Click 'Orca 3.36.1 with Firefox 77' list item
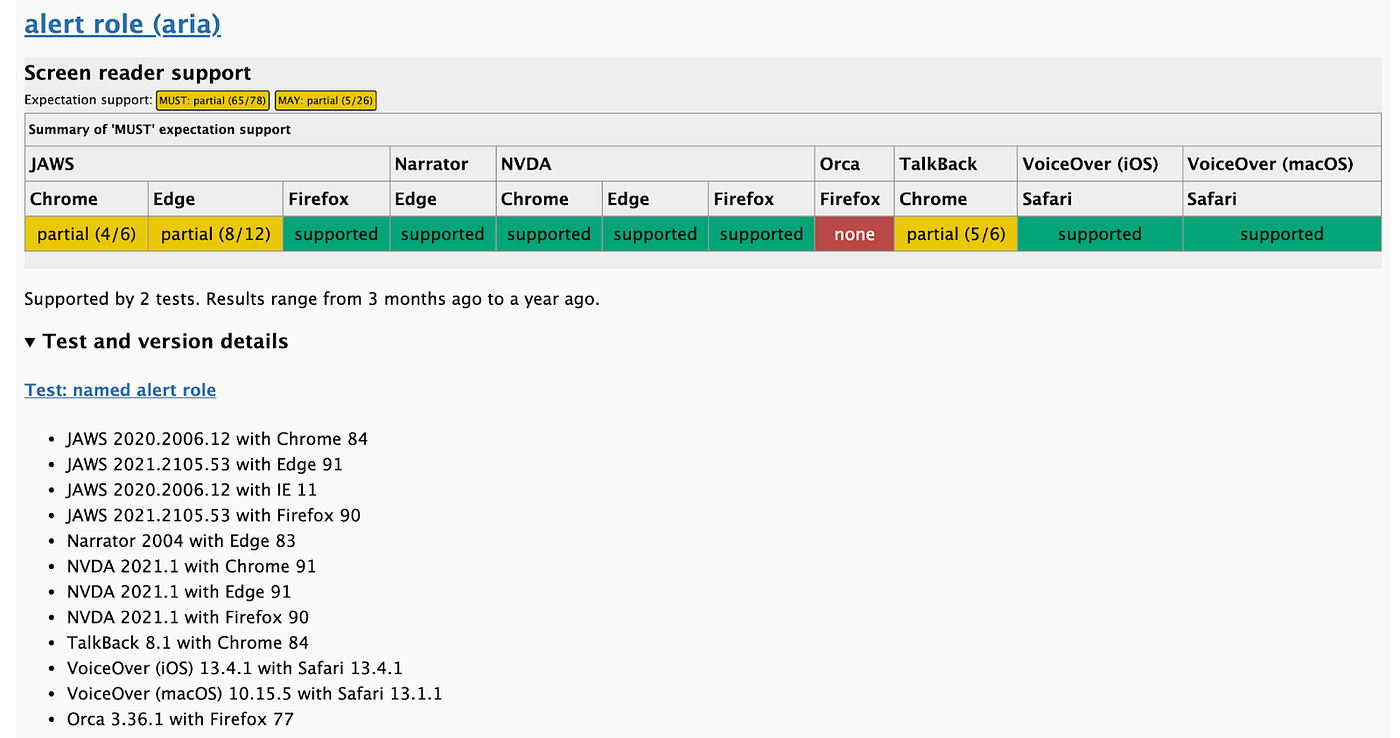 pyautogui.click(x=180, y=719)
